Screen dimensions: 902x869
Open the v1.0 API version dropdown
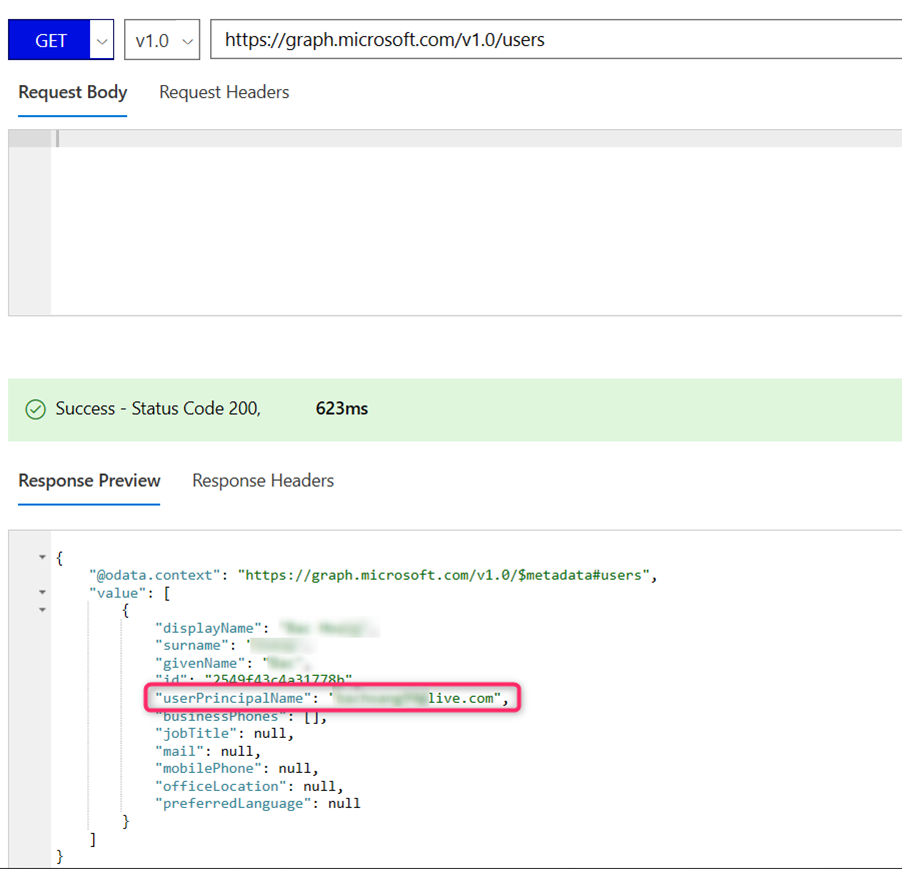pos(162,40)
